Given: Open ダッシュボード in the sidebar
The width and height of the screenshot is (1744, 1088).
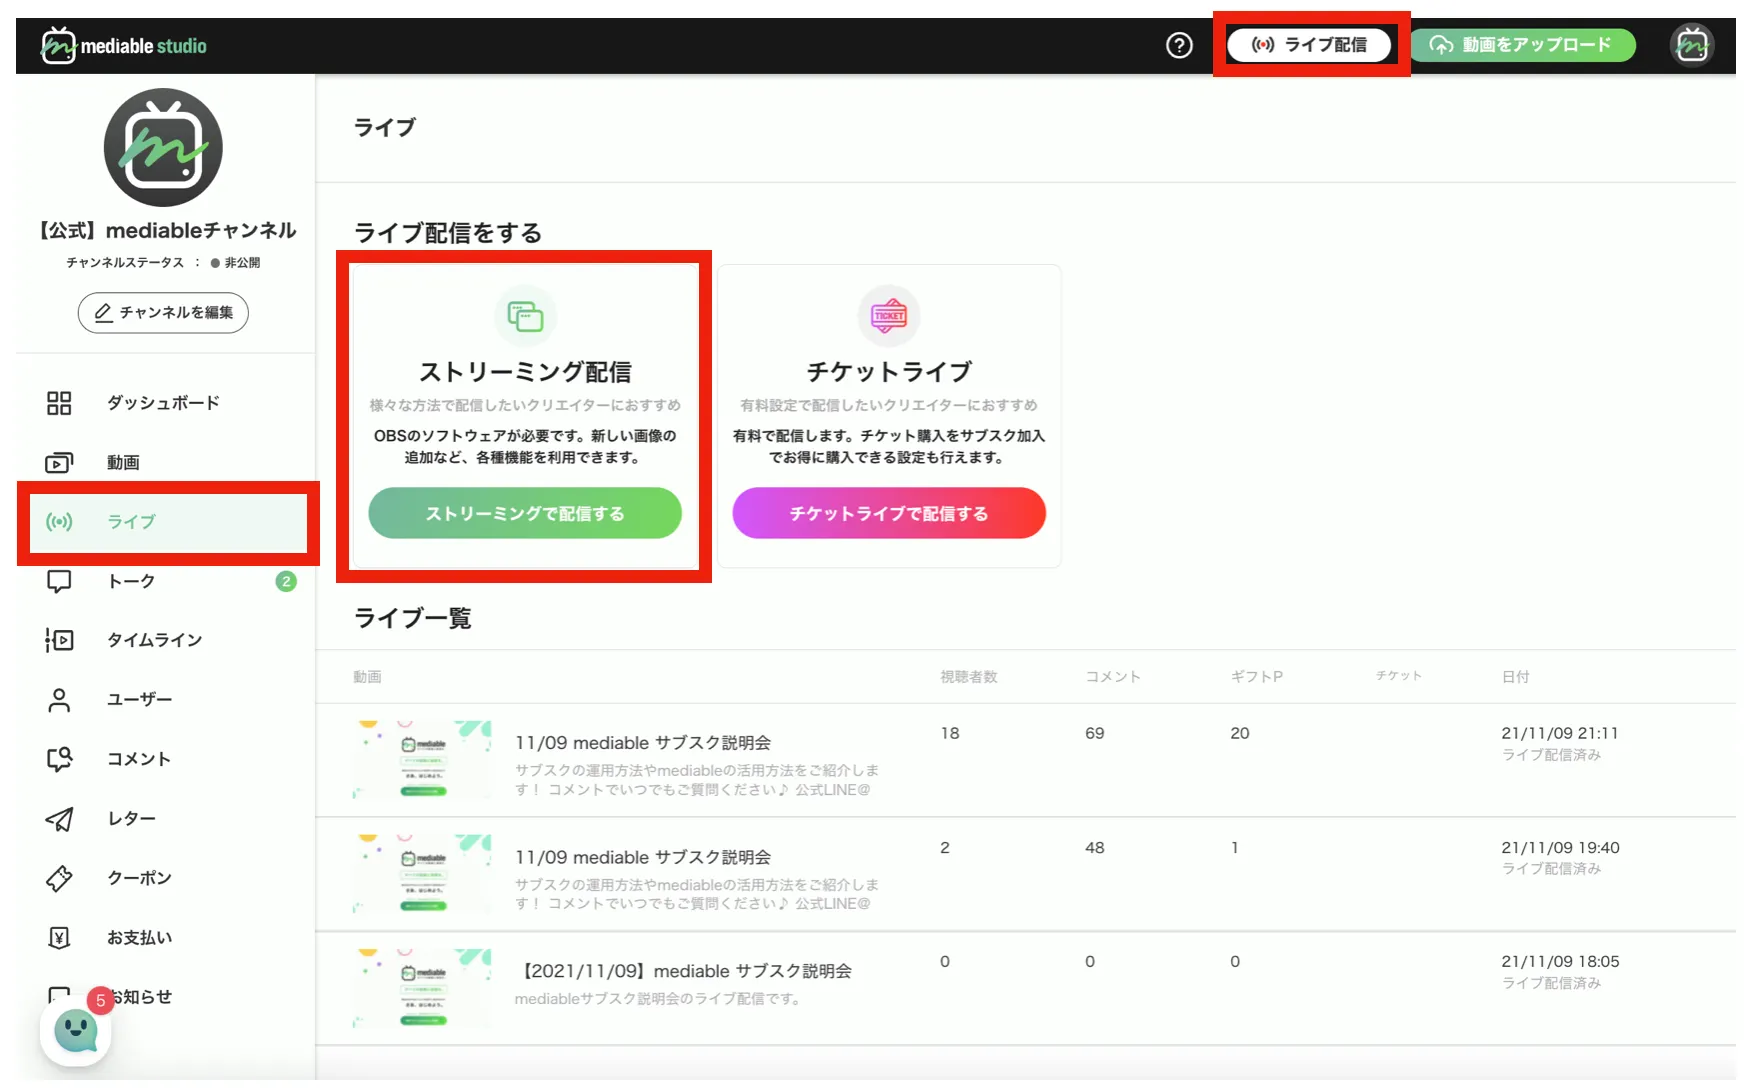Looking at the screenshot, I should coord(163,403).
